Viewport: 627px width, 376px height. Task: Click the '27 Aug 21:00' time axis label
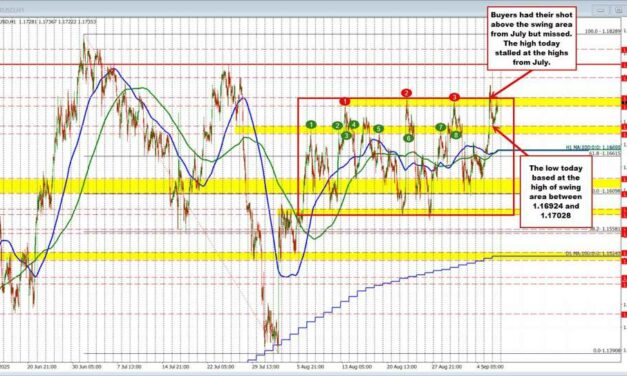click(x=447, y=366)
